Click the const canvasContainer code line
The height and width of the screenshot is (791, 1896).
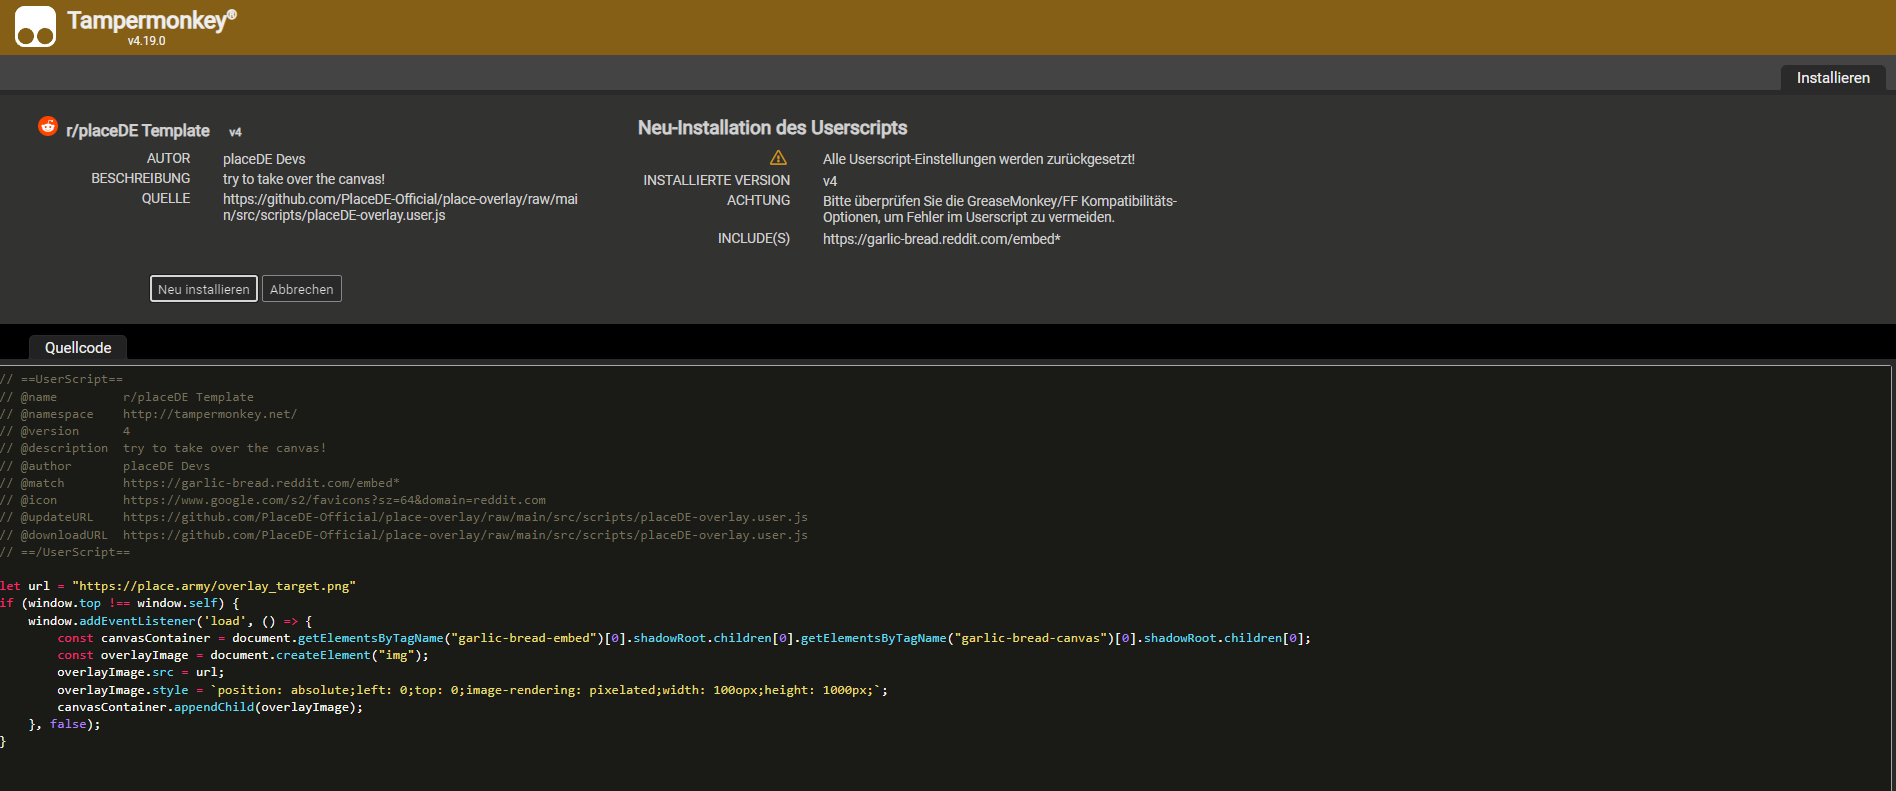pyautogui.click(x=684, y=638)
